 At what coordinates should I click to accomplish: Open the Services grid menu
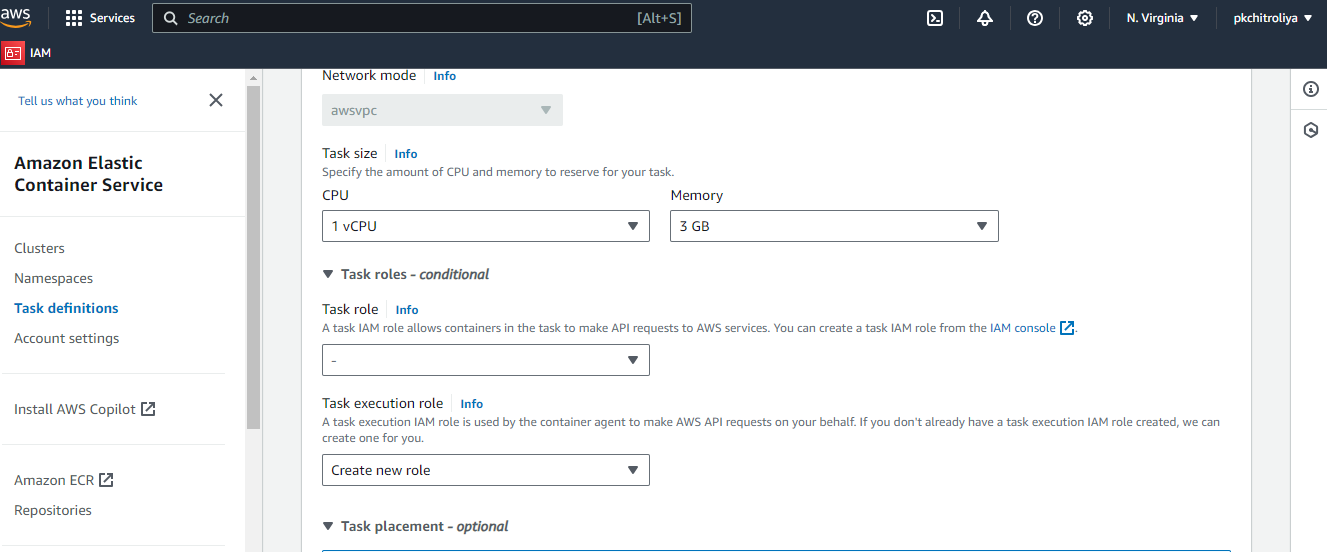click(x=100, y=18)
